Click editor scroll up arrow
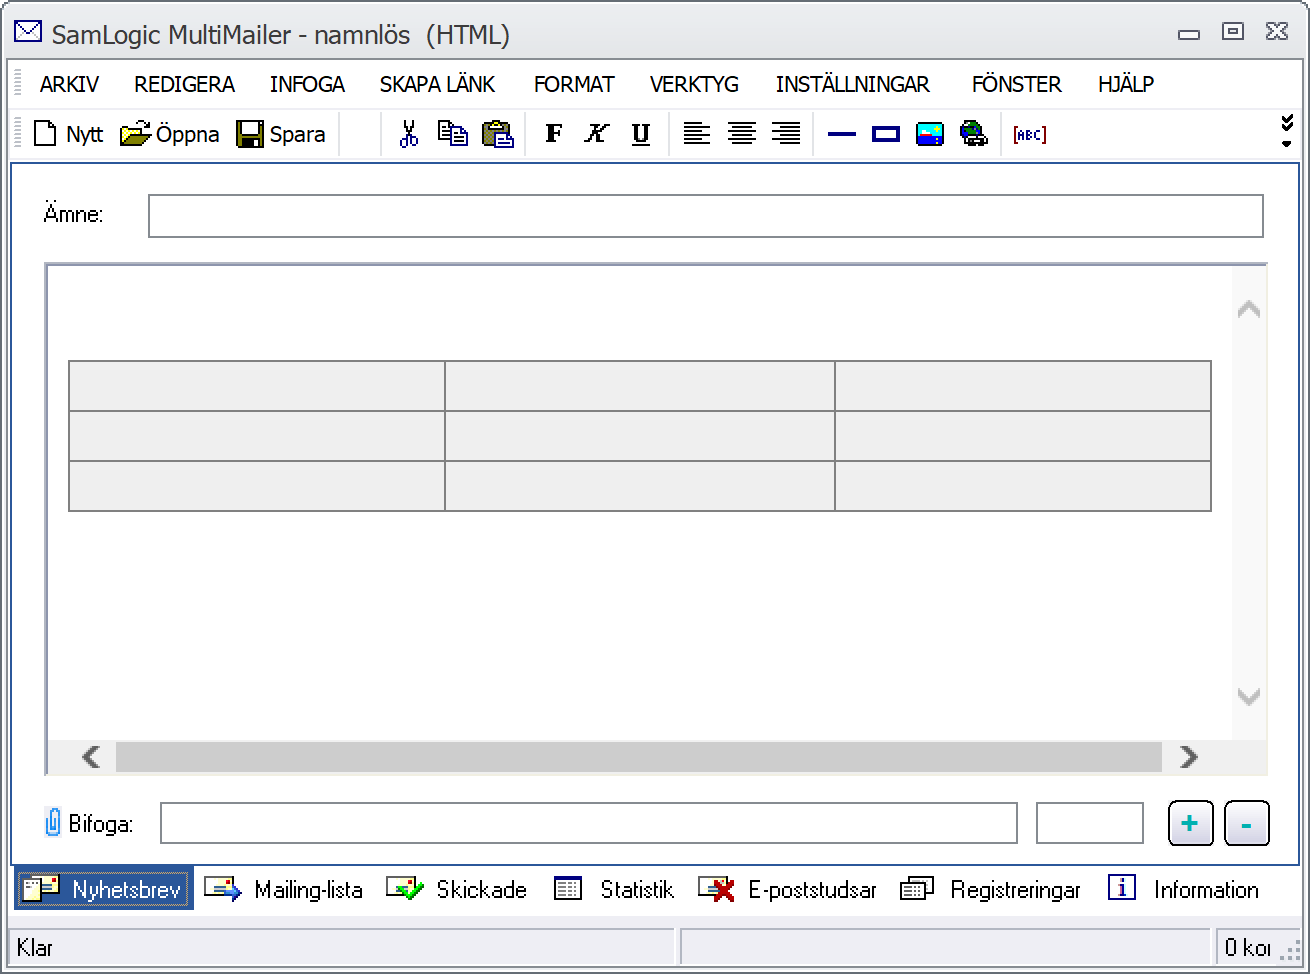Image resolution: width=1310 pixels, height=974 pixels. point(1248,310)
